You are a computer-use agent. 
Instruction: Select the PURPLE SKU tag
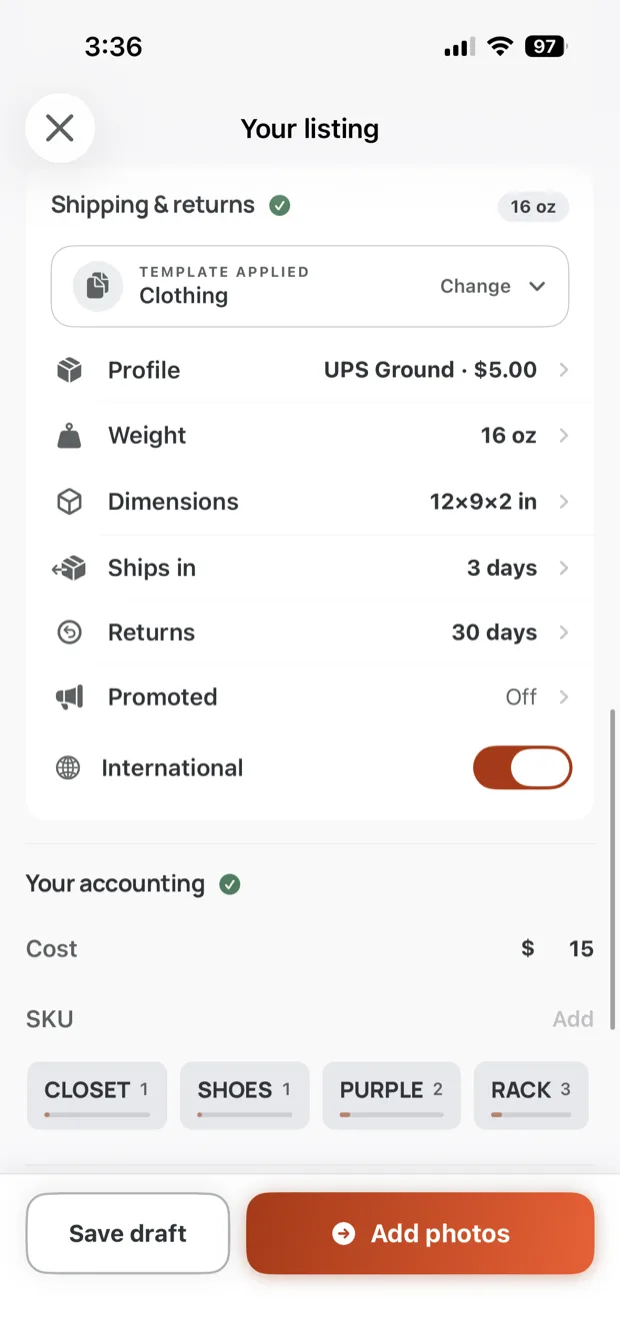pos(392,1095)
